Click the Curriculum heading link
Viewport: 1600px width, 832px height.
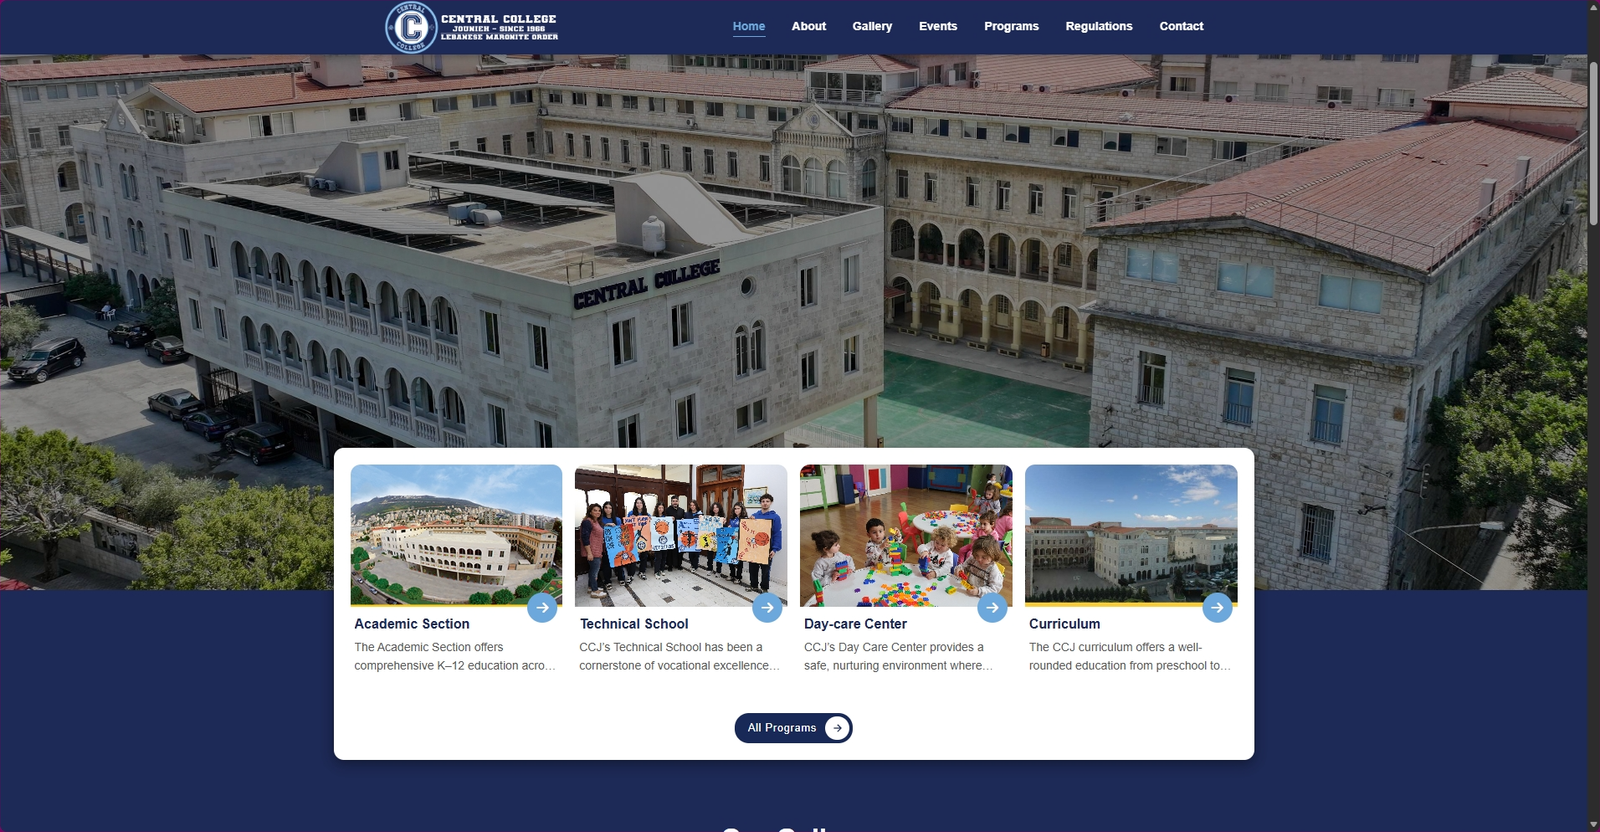coord(1064,624)
